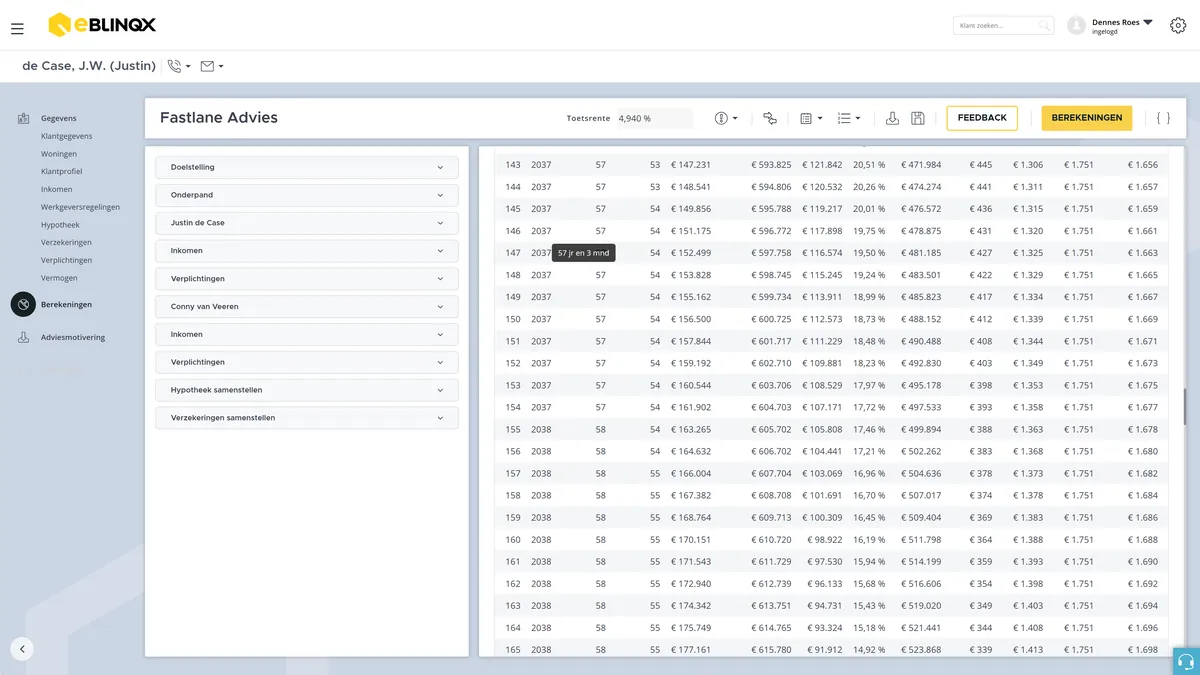Open the headset support widget

click(1186, 661)
